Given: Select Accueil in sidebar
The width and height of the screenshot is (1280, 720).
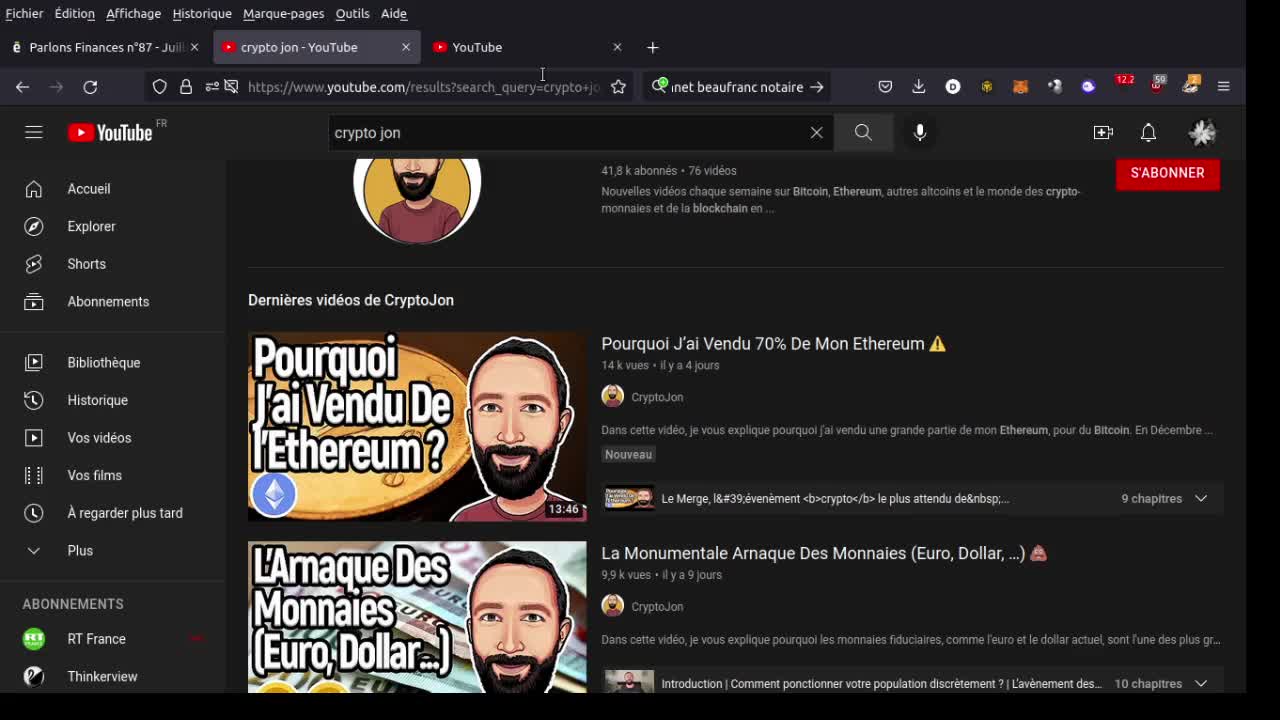Looking at the screenshot, I should (113, 189).
